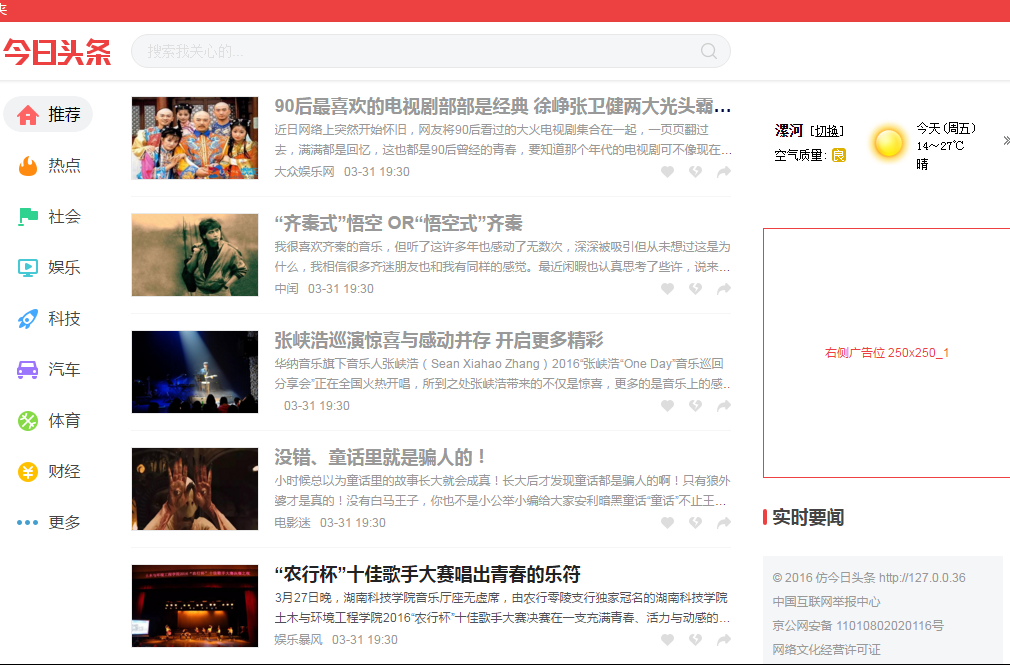Click the search magnifier icon
The width and height of the screenshot is (1010, 665).
[709, 51]
